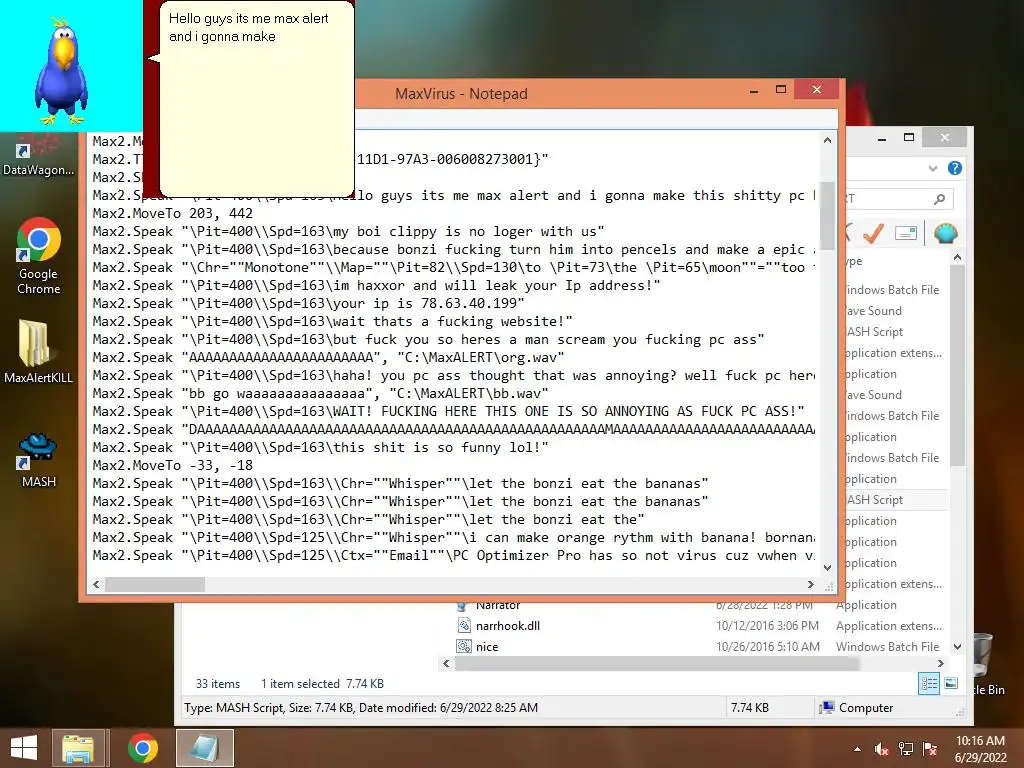Open File Explorer from the taskbar
Image resolution: width=1024 pixels, height=768 pixels.
78,748
